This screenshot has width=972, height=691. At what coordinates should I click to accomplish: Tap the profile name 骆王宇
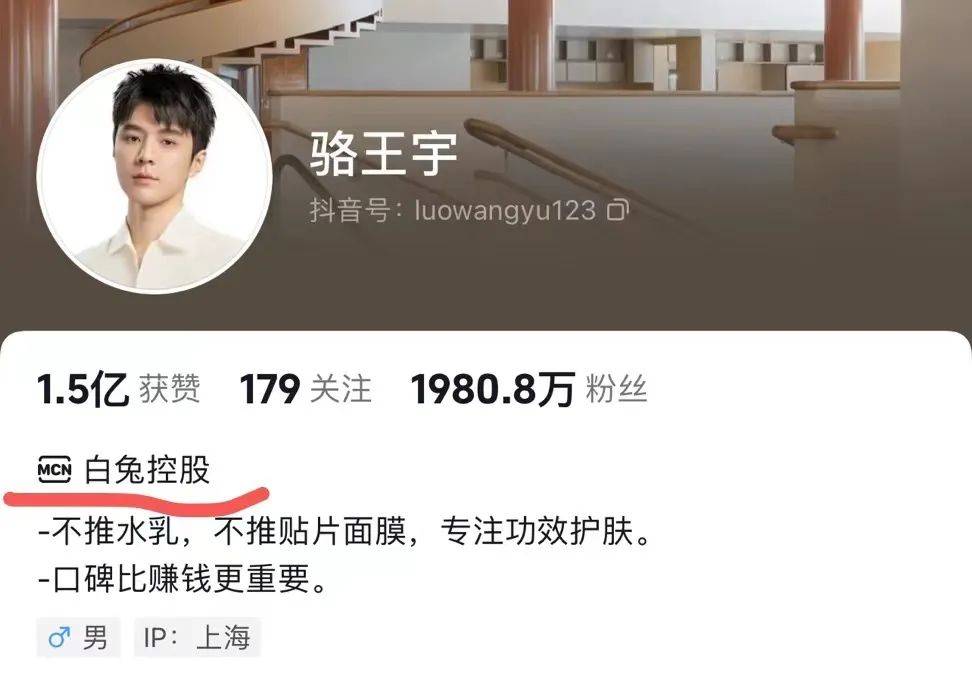(x=384, y=154)
